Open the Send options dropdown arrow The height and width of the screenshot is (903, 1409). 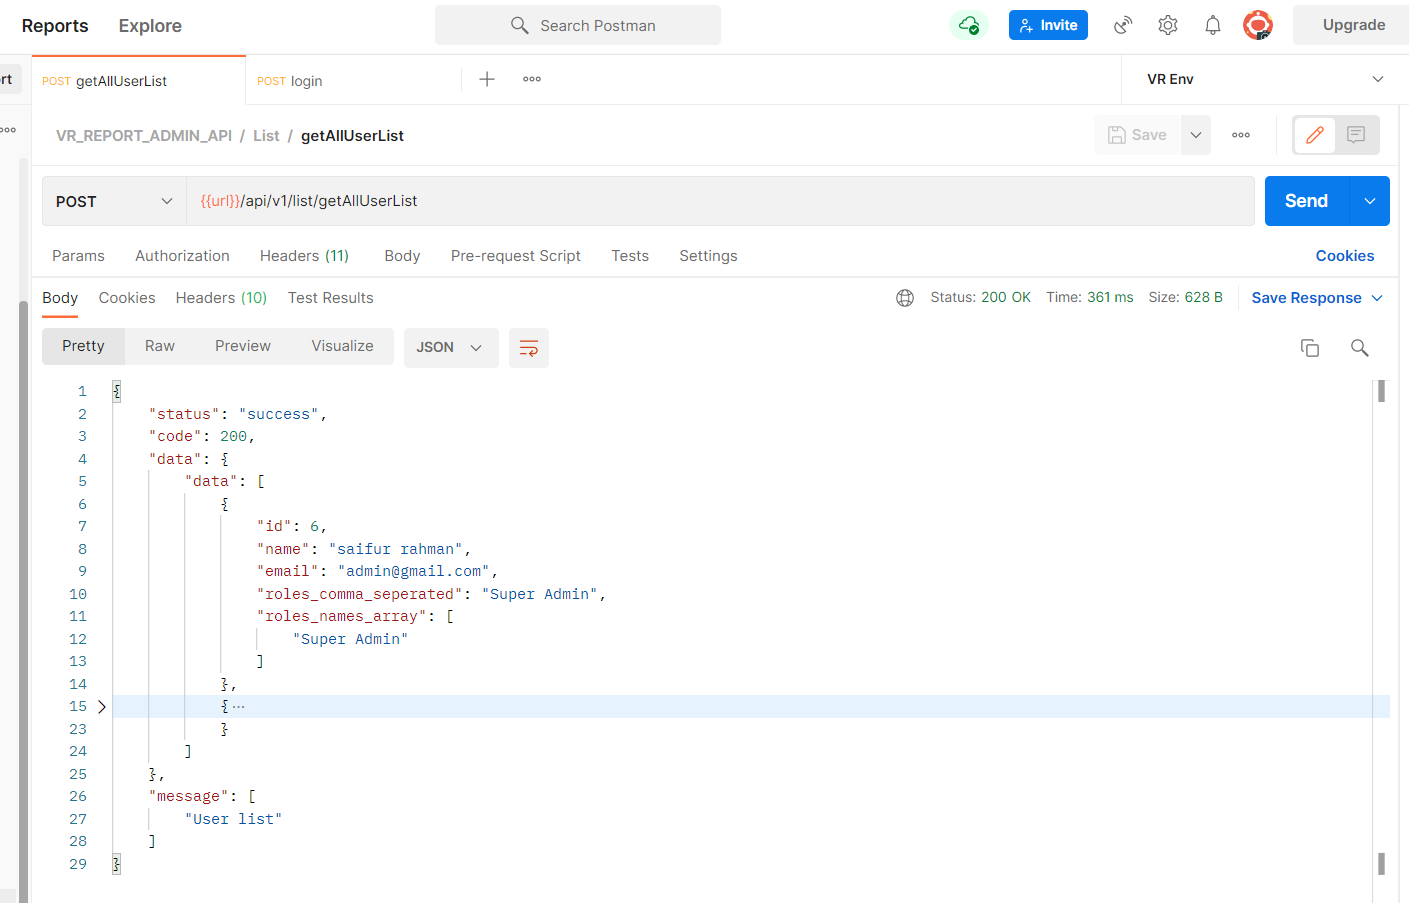[x=1370, y=201]
